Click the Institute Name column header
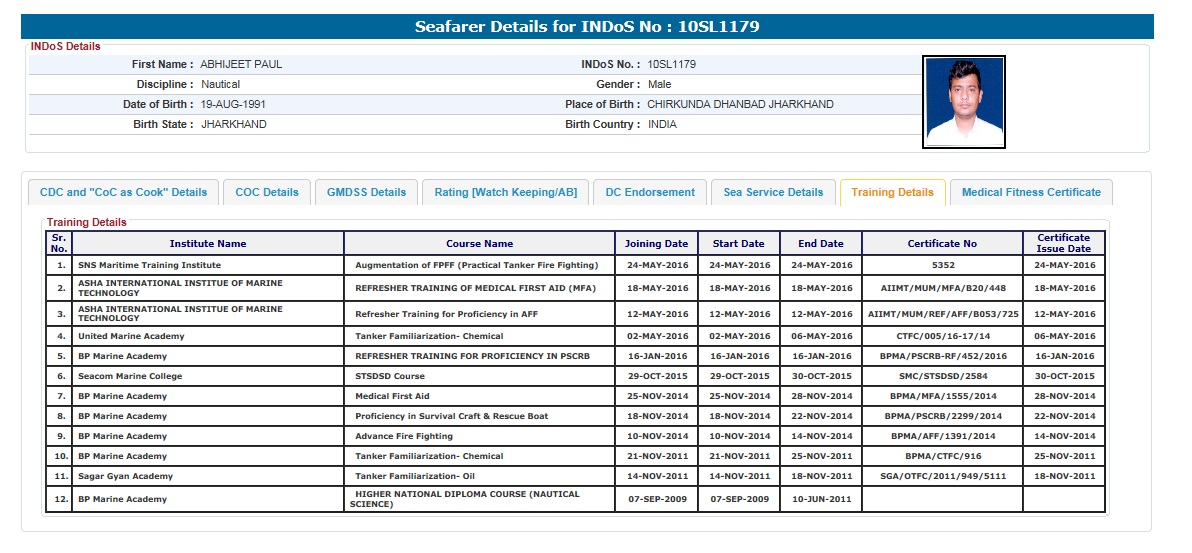 coord(207,243)
